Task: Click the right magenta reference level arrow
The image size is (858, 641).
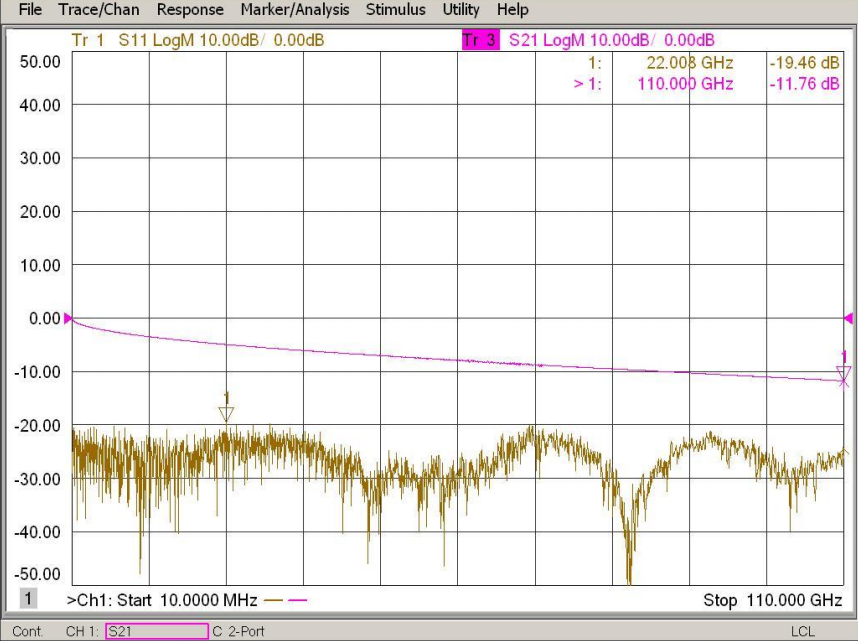Action: [x=848, y=318]
